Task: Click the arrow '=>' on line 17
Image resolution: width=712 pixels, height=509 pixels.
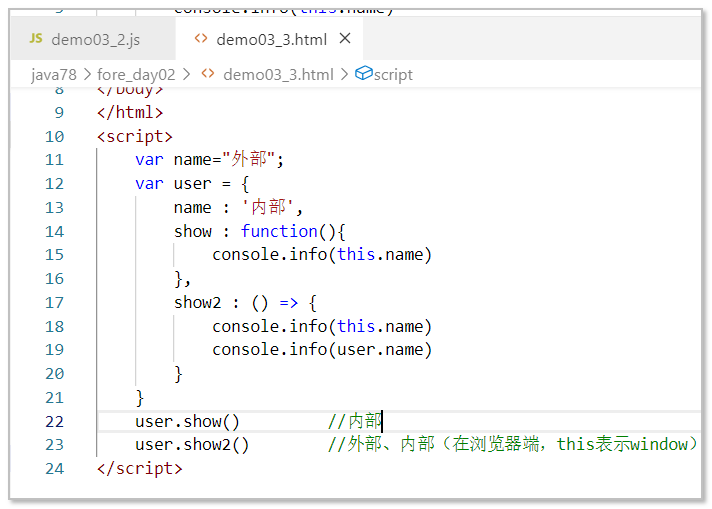Action: (x=289, y=303)
